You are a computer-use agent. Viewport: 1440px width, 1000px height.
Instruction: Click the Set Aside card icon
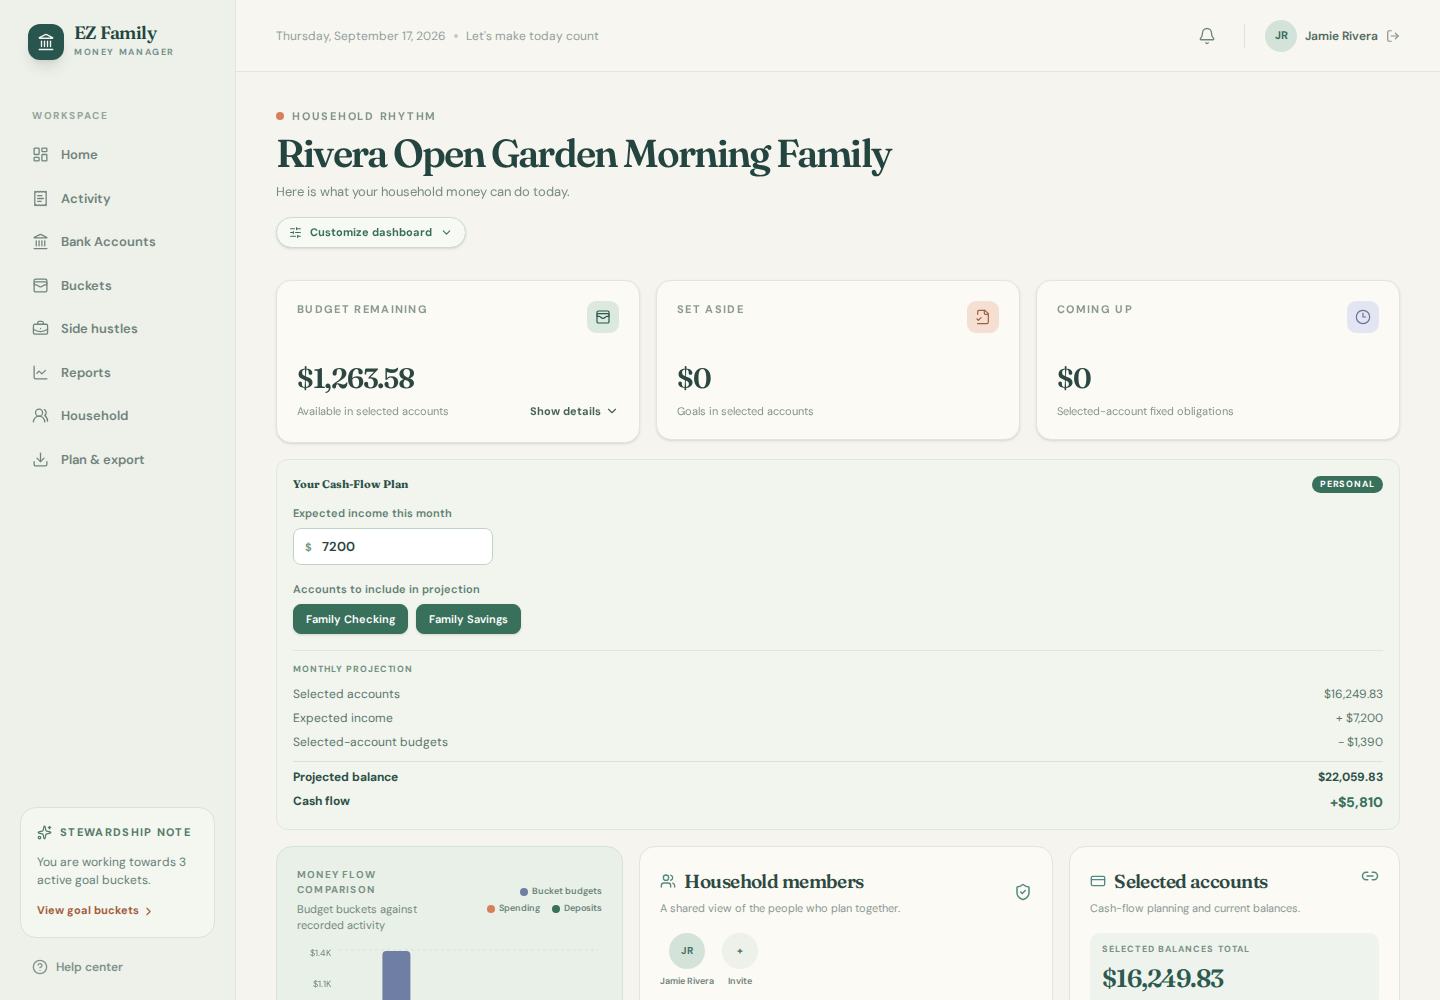[983, 317]
